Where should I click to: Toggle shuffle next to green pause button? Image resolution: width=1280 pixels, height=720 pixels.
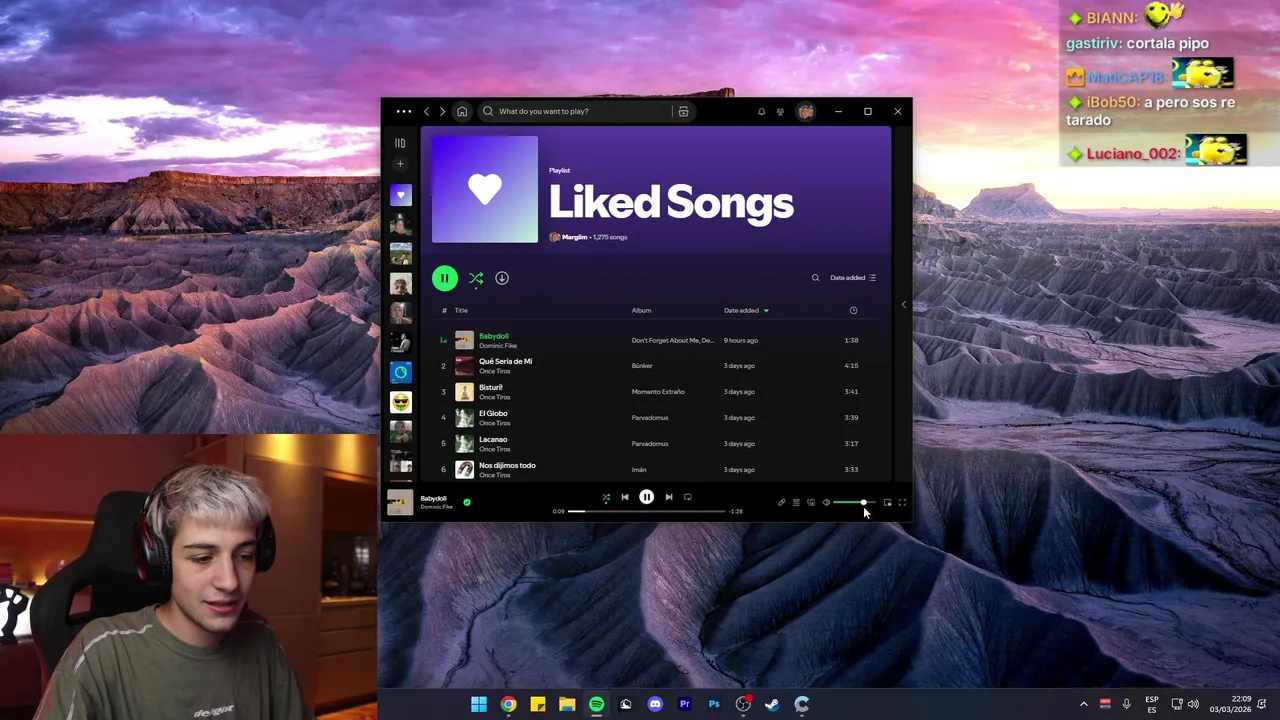(476, 278)
